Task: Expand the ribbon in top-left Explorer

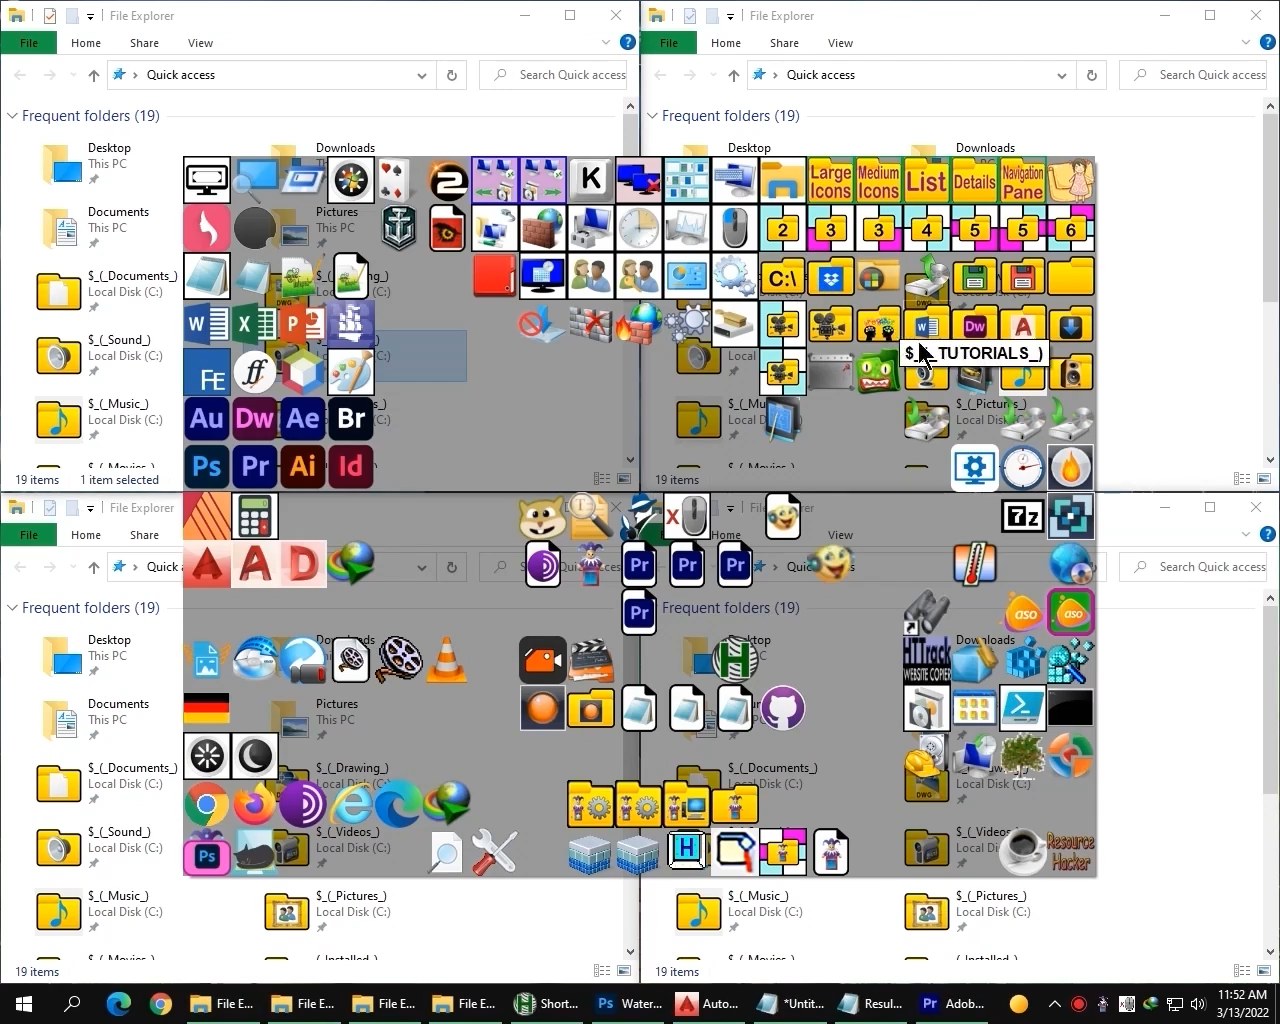Action: (606, 43)
